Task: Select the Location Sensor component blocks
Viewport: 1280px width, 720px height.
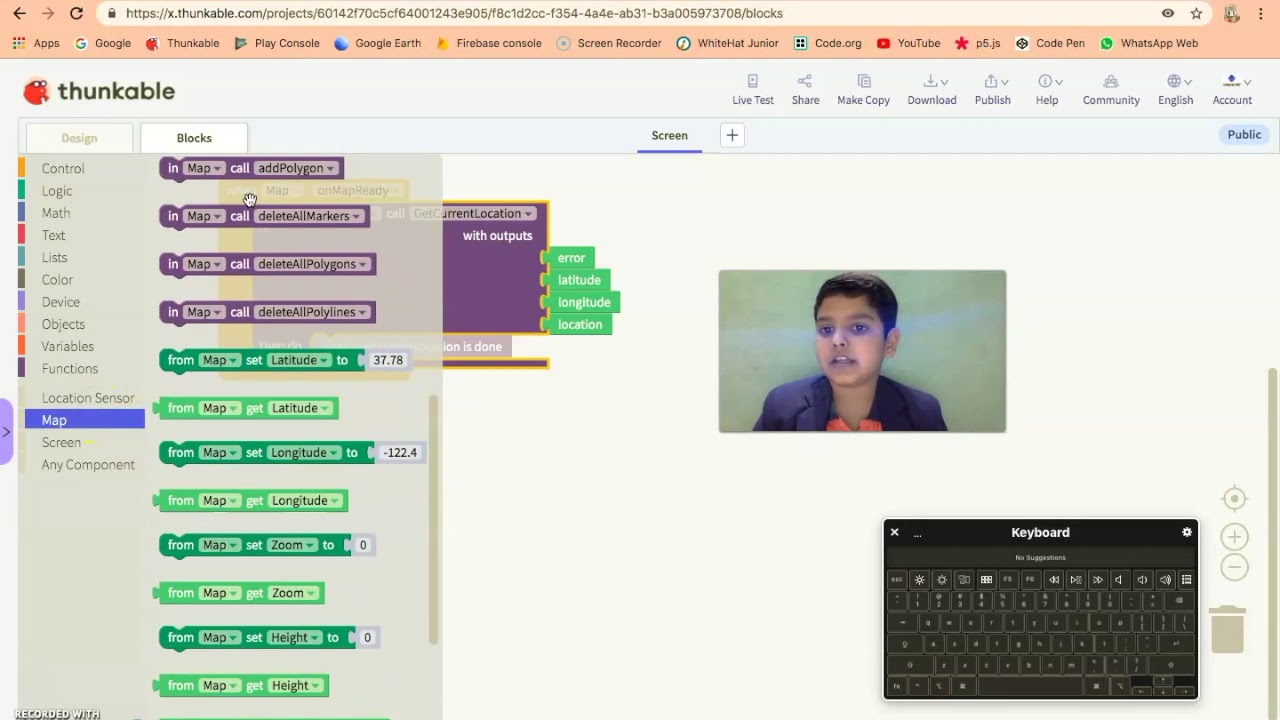Action: (87, 398)
